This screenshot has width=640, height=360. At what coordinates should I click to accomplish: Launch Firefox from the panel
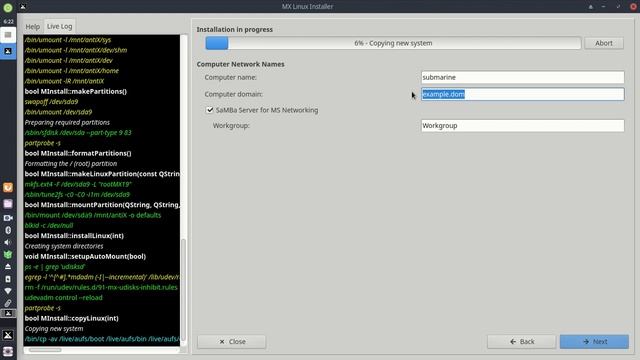(8, 187)
